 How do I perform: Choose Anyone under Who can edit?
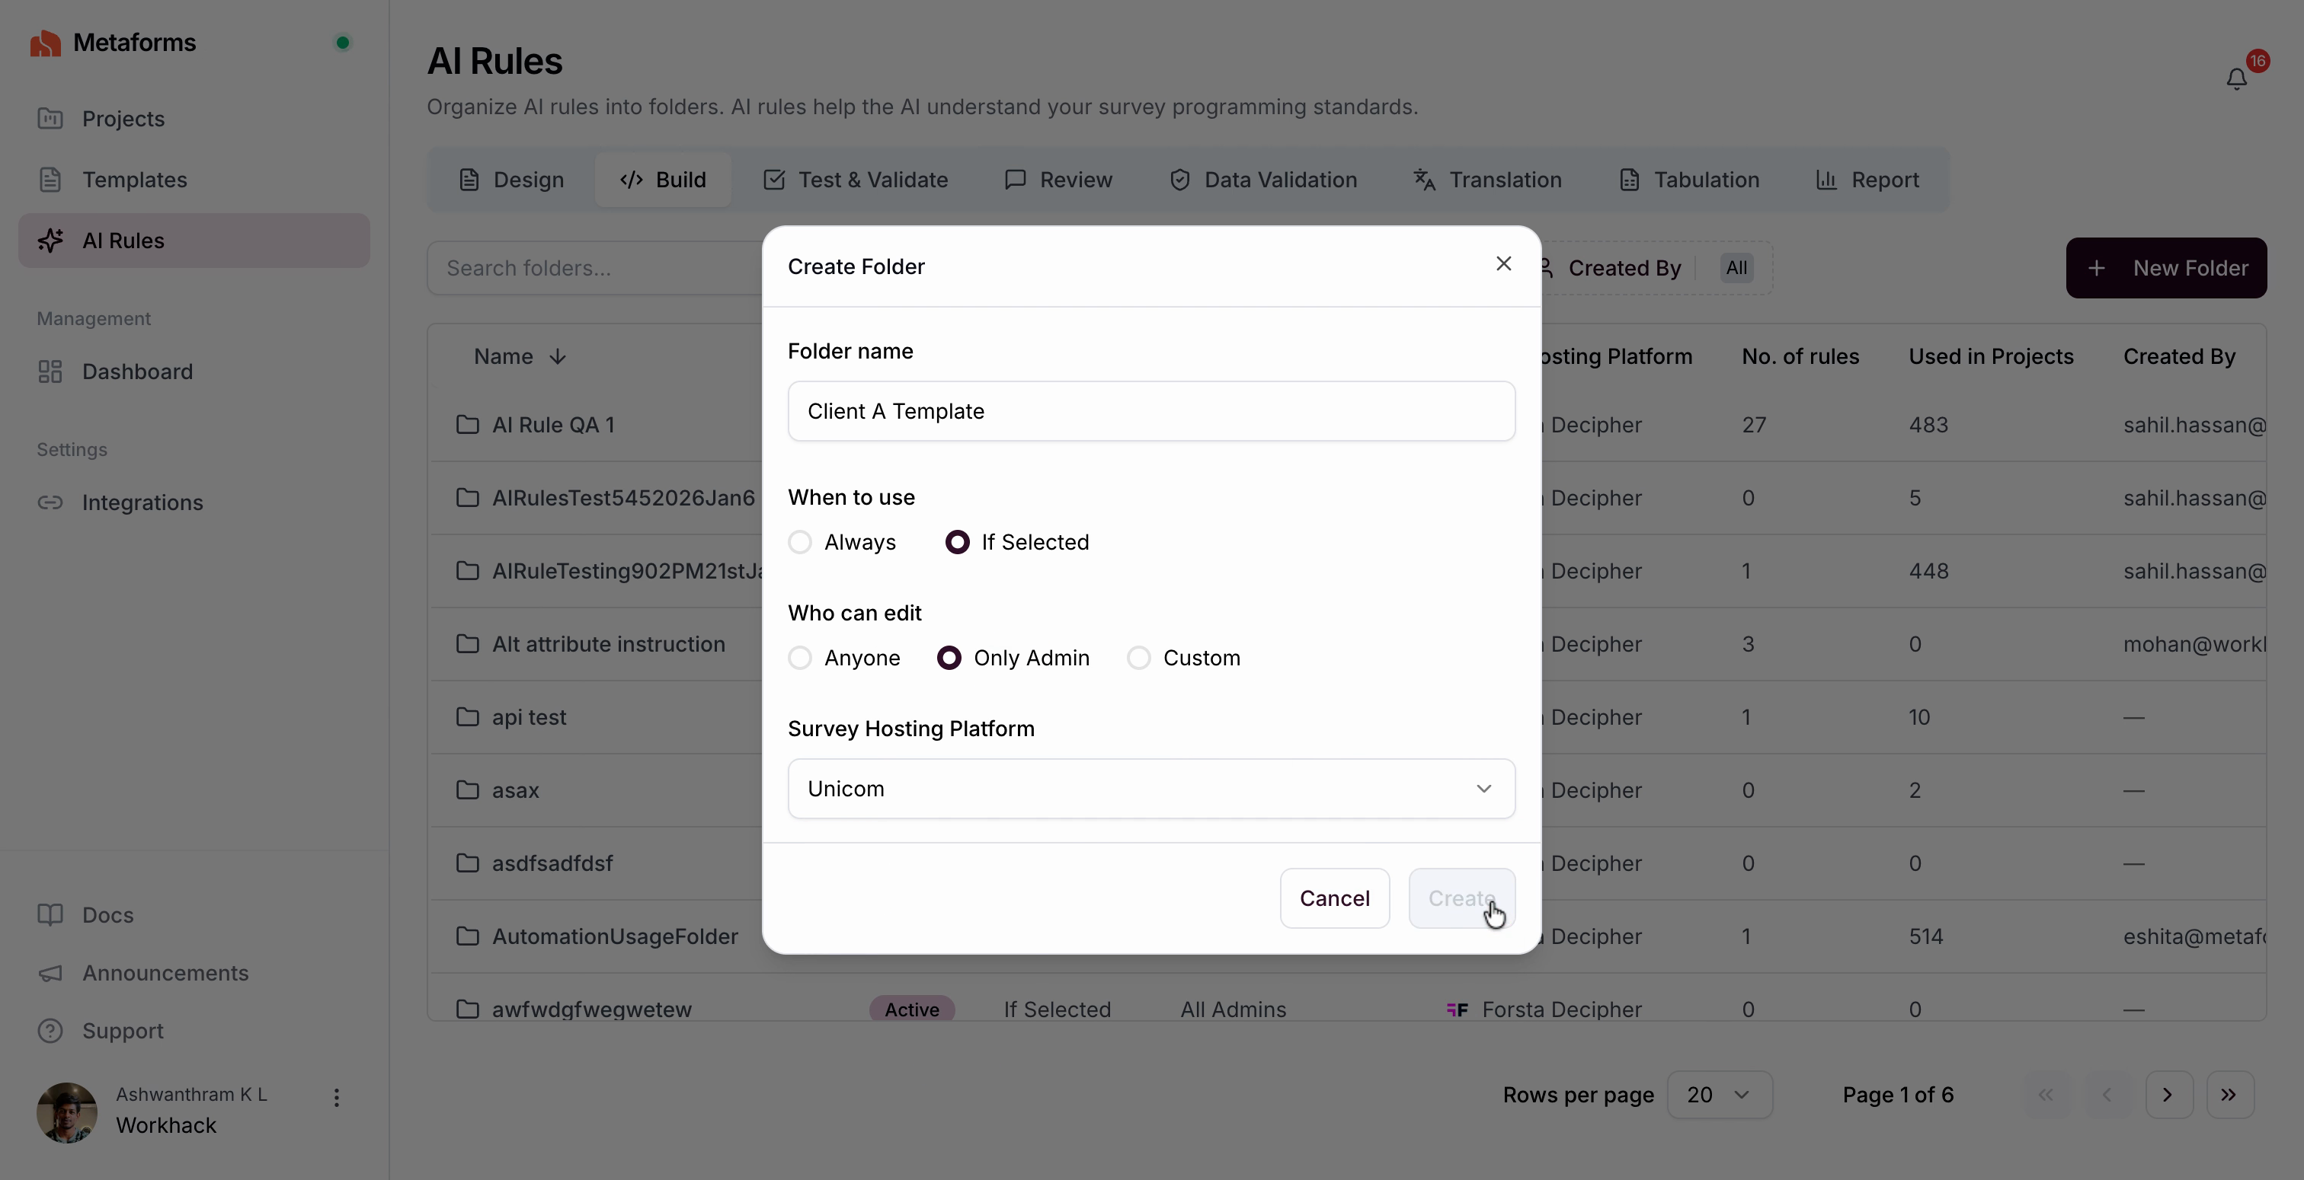[800, 658]
